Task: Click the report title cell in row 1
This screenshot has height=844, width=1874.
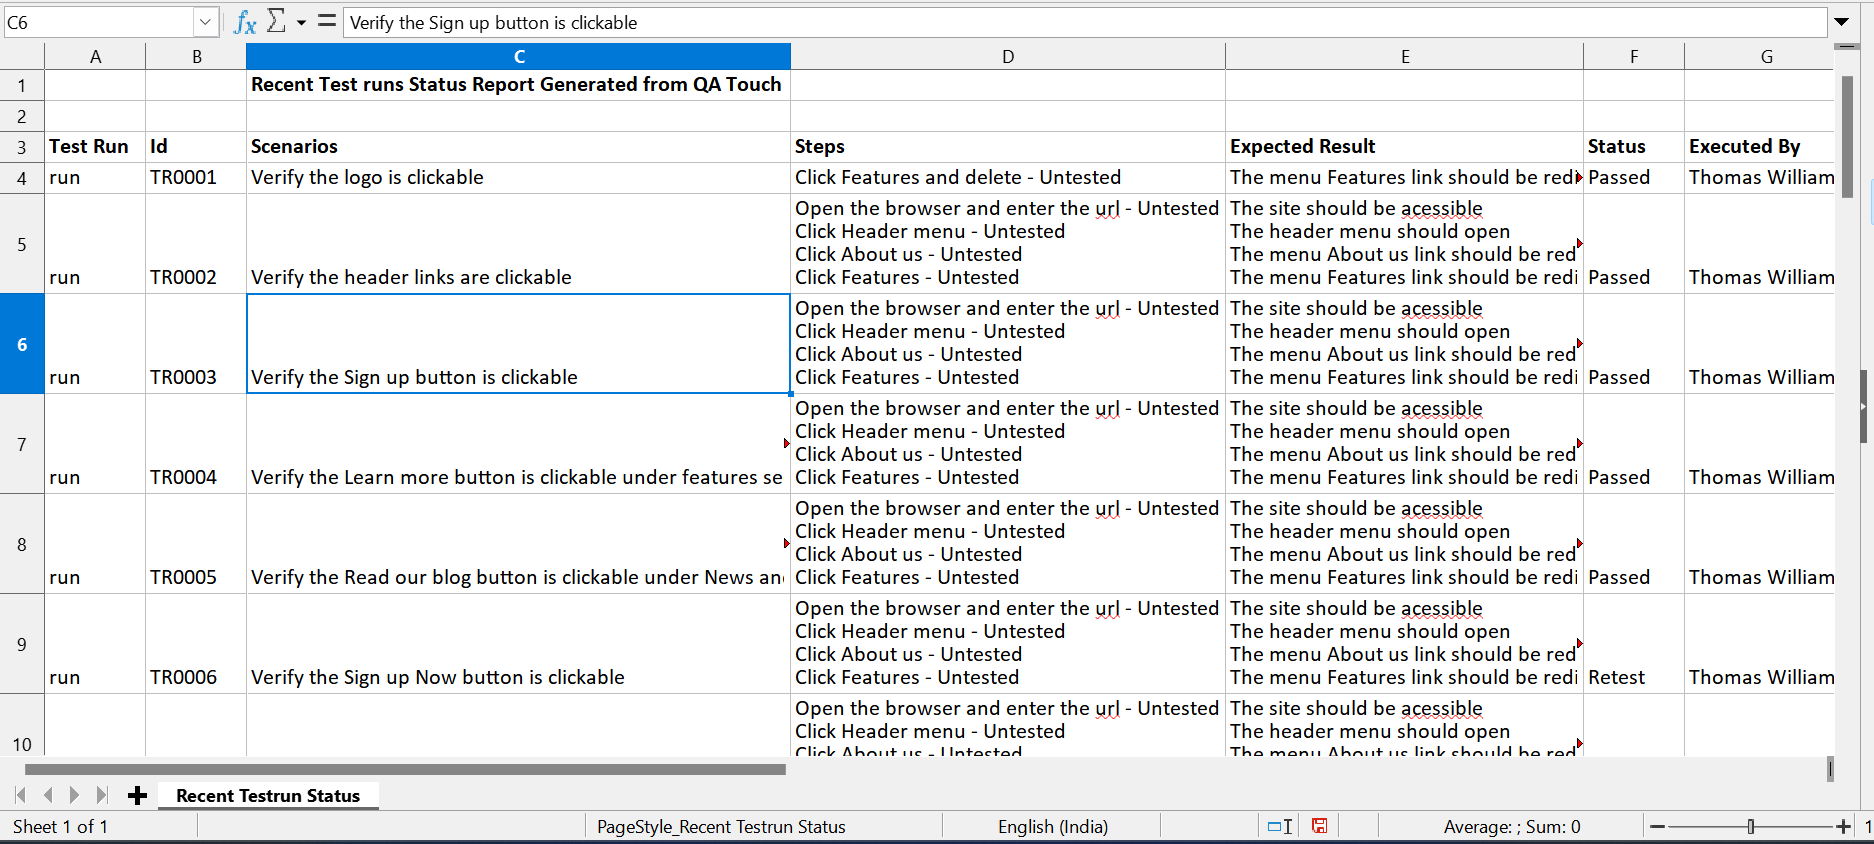Action: coord(518,85)
